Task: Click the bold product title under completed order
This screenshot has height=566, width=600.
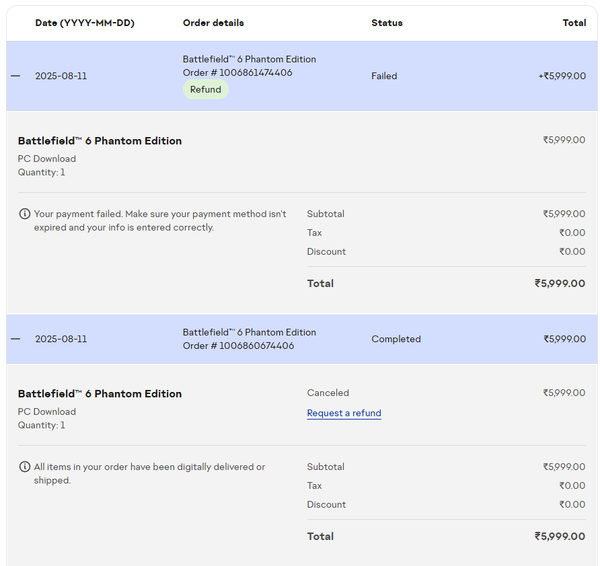Action: [x=100, y=394]
